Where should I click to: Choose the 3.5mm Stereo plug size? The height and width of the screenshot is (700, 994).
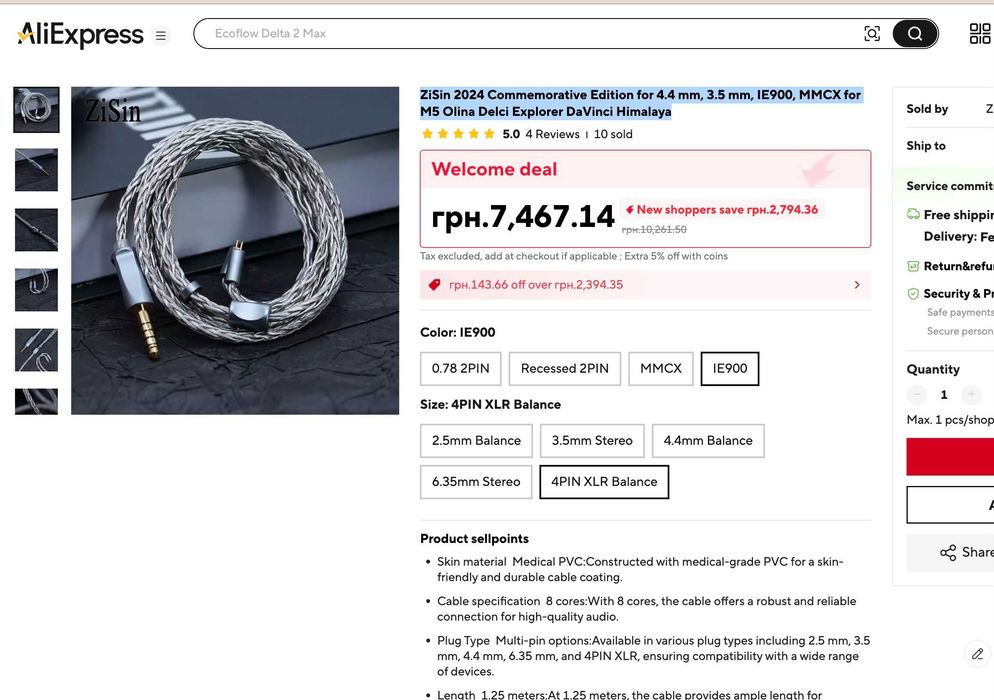pyautogui.click(x=592, y=441)
